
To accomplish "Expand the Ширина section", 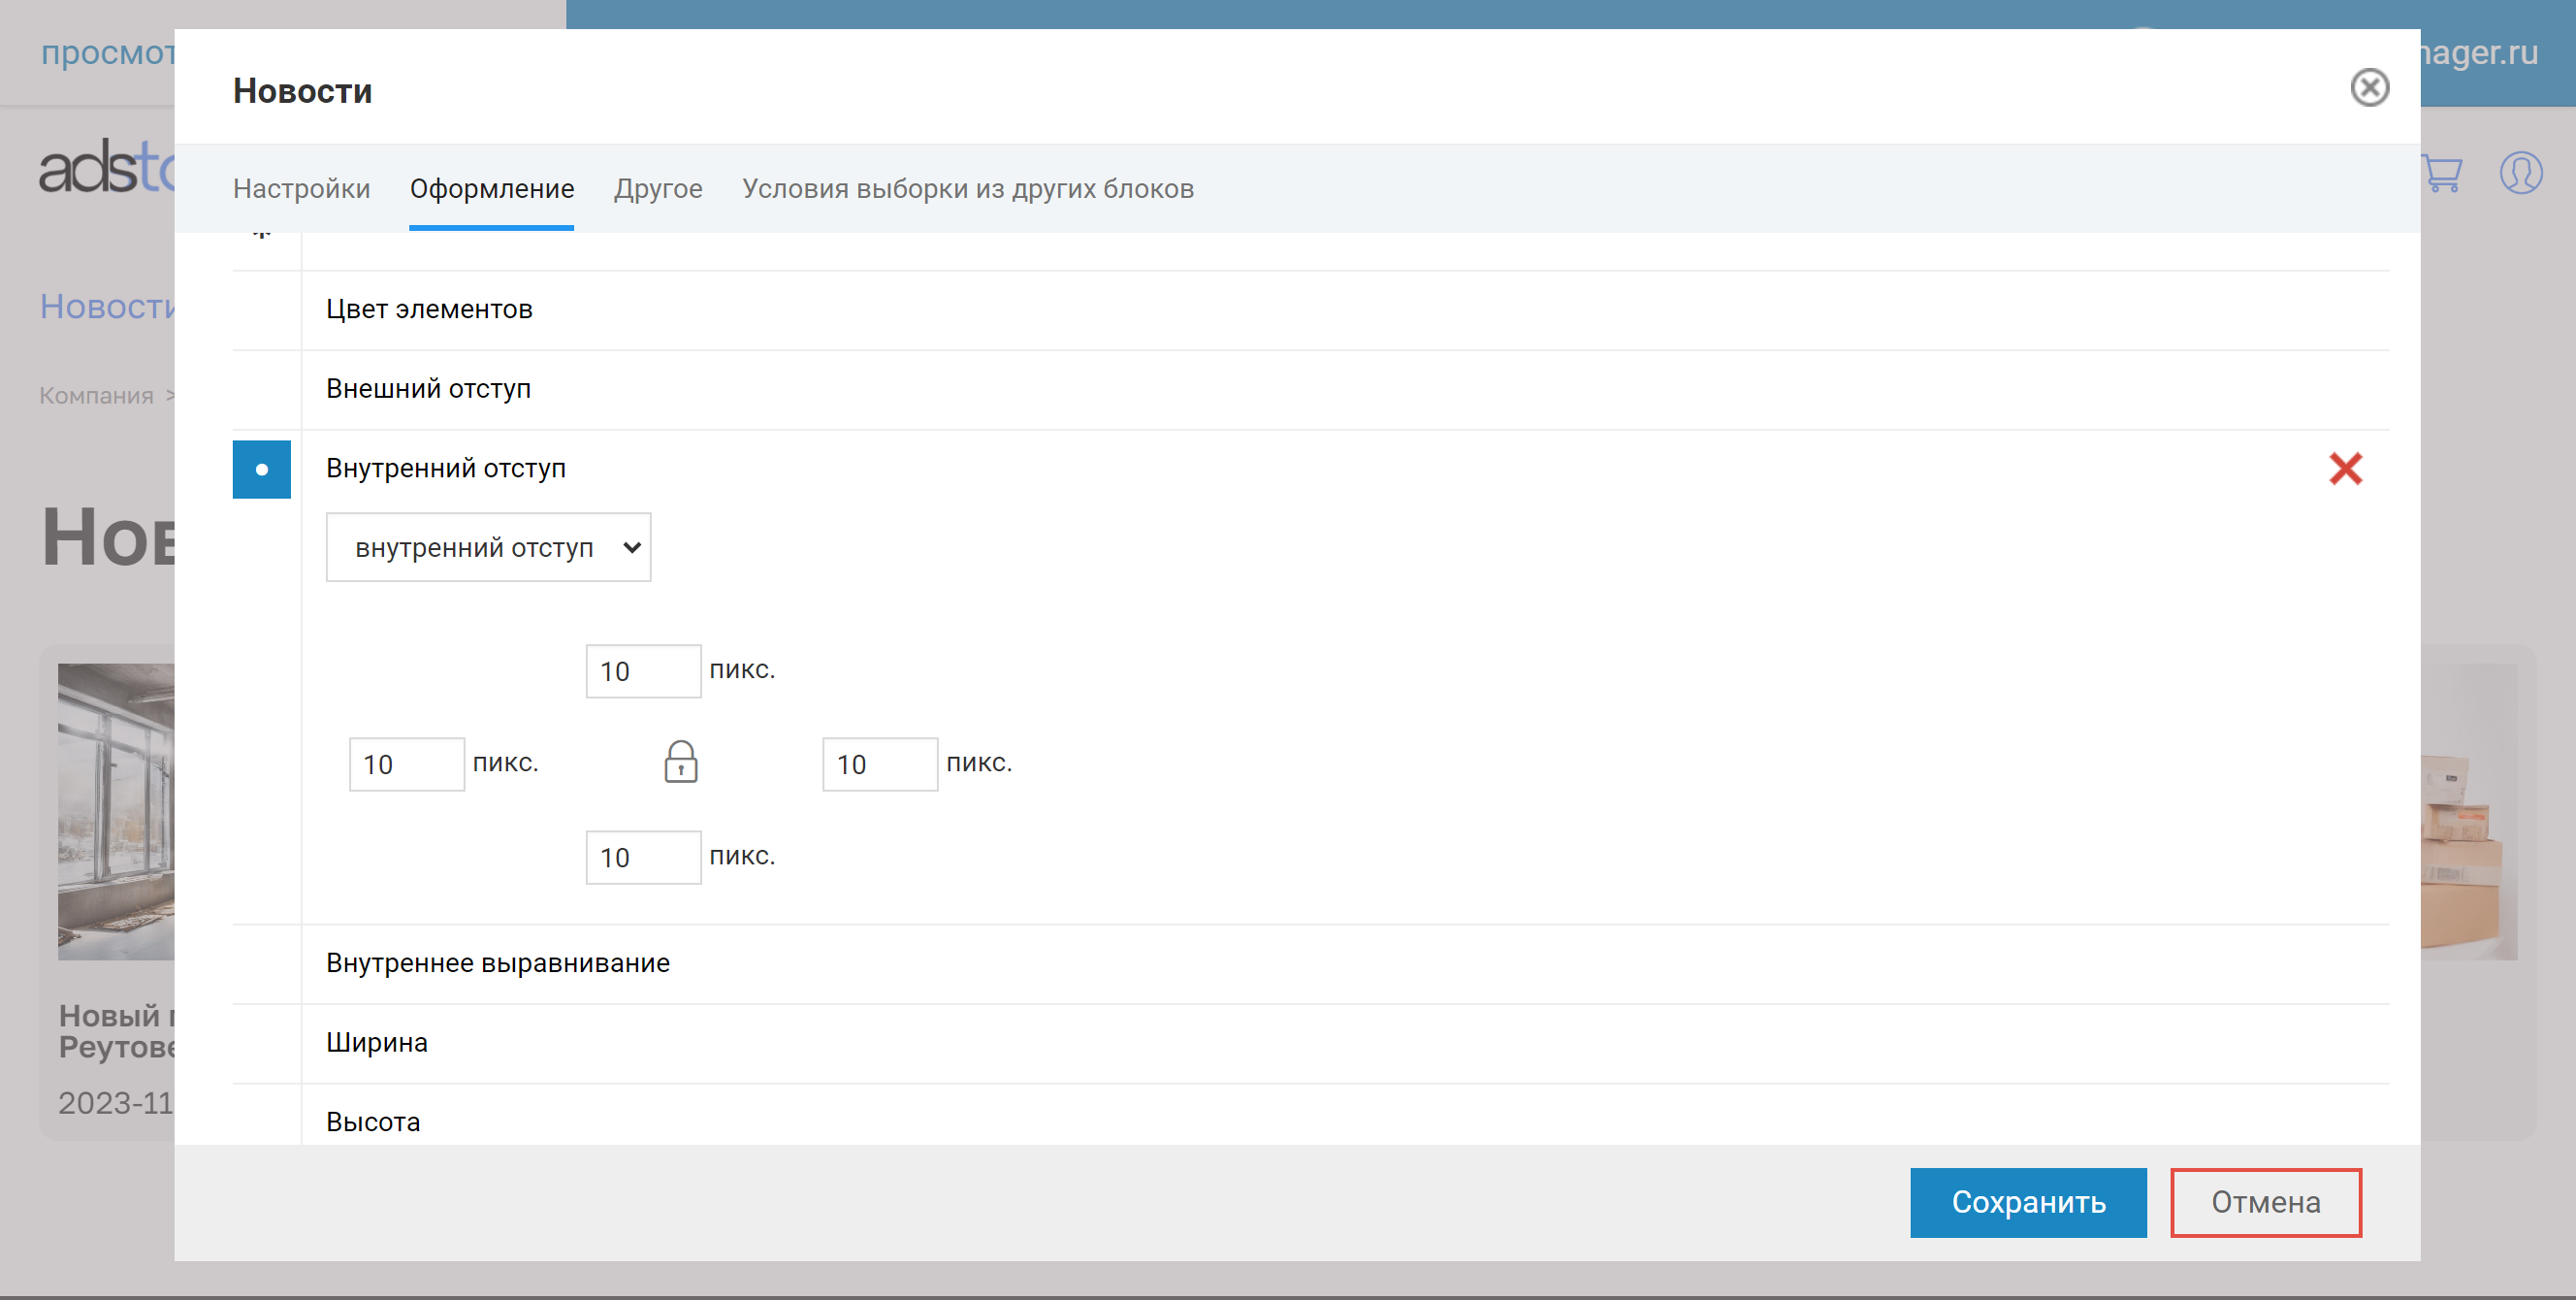I will tap(1345, 1044).
